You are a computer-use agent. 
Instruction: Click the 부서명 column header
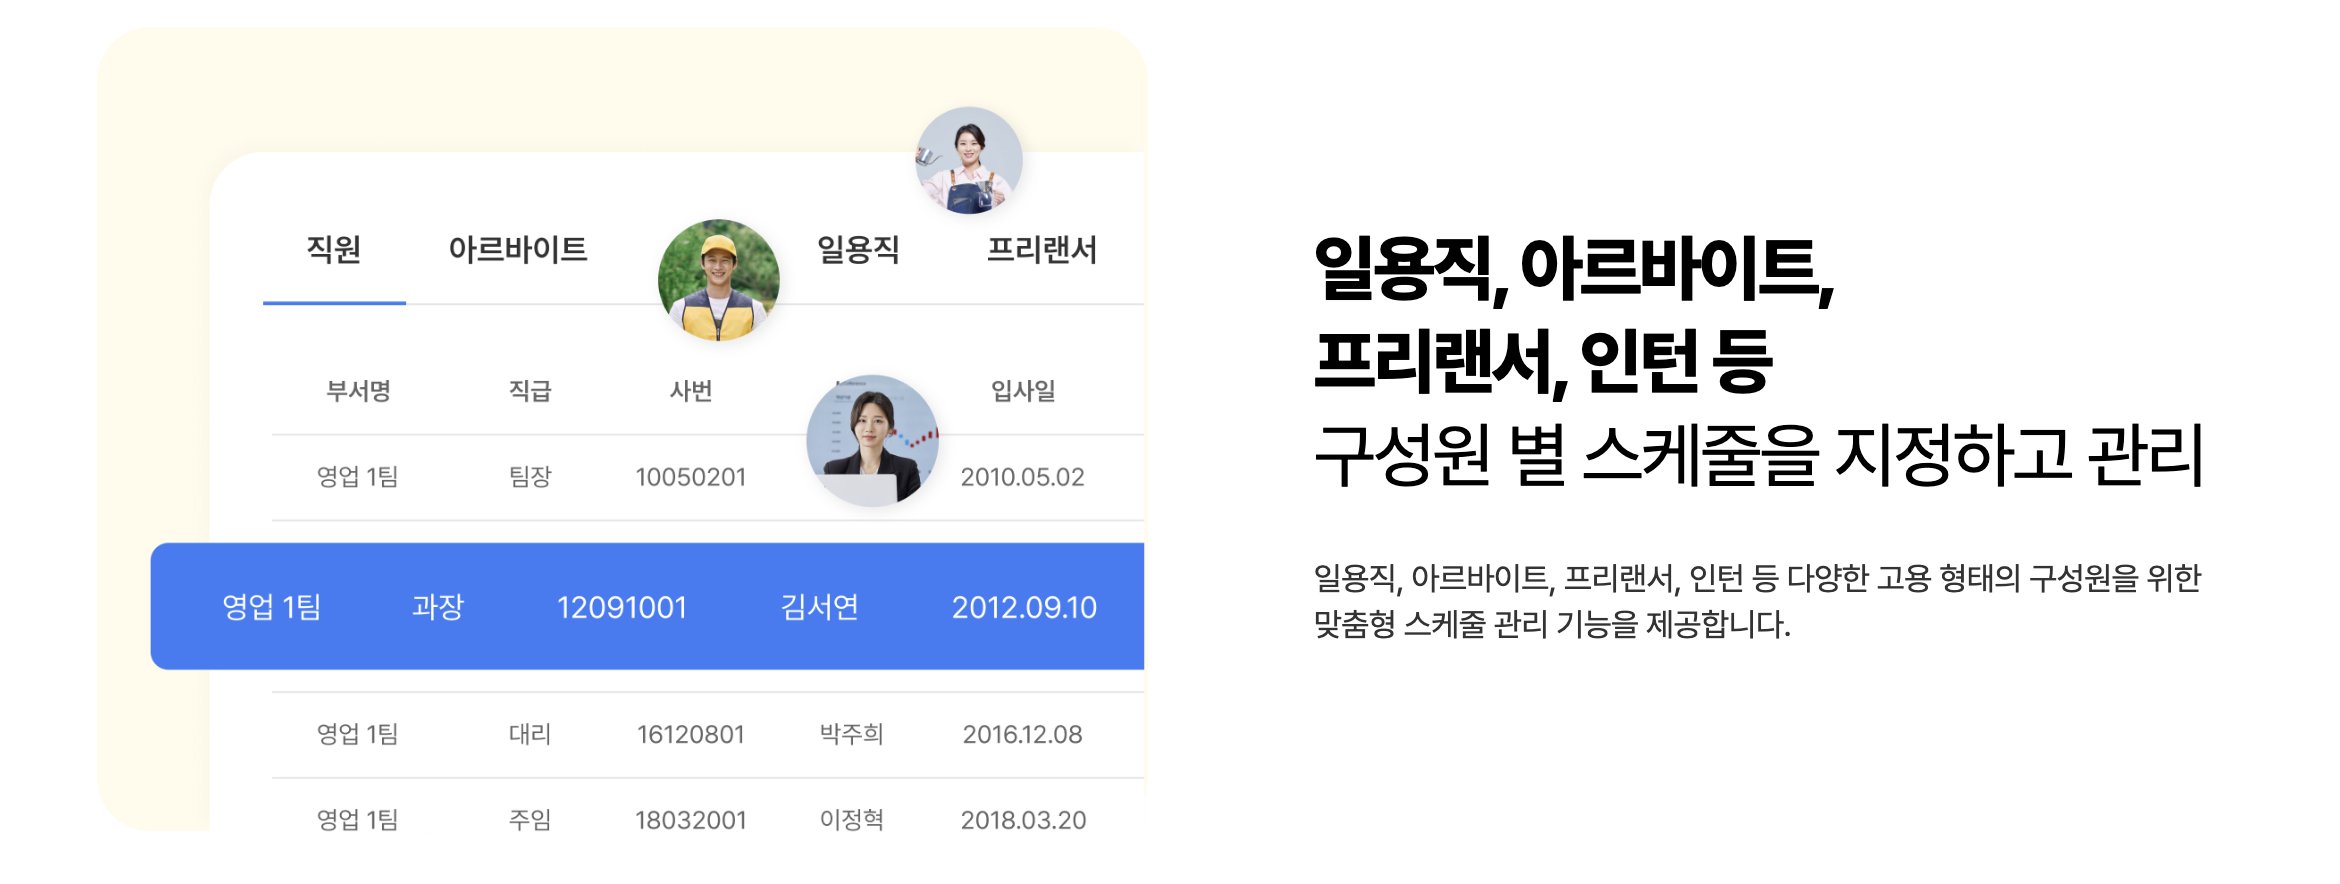(x=357, y=393)
